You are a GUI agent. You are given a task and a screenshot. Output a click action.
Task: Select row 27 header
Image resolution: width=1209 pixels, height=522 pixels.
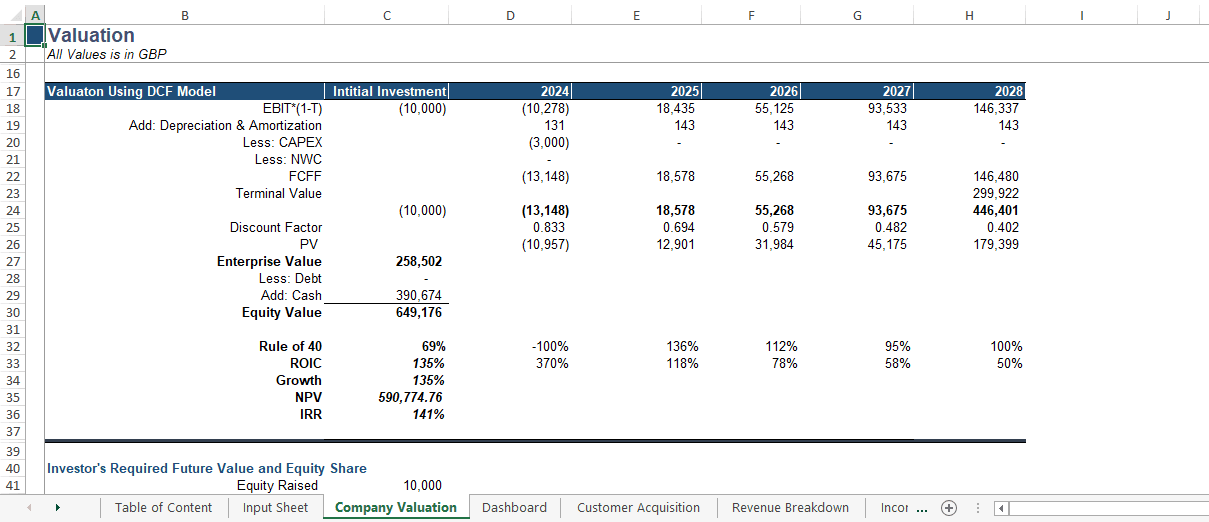click(x=12, y=261)
